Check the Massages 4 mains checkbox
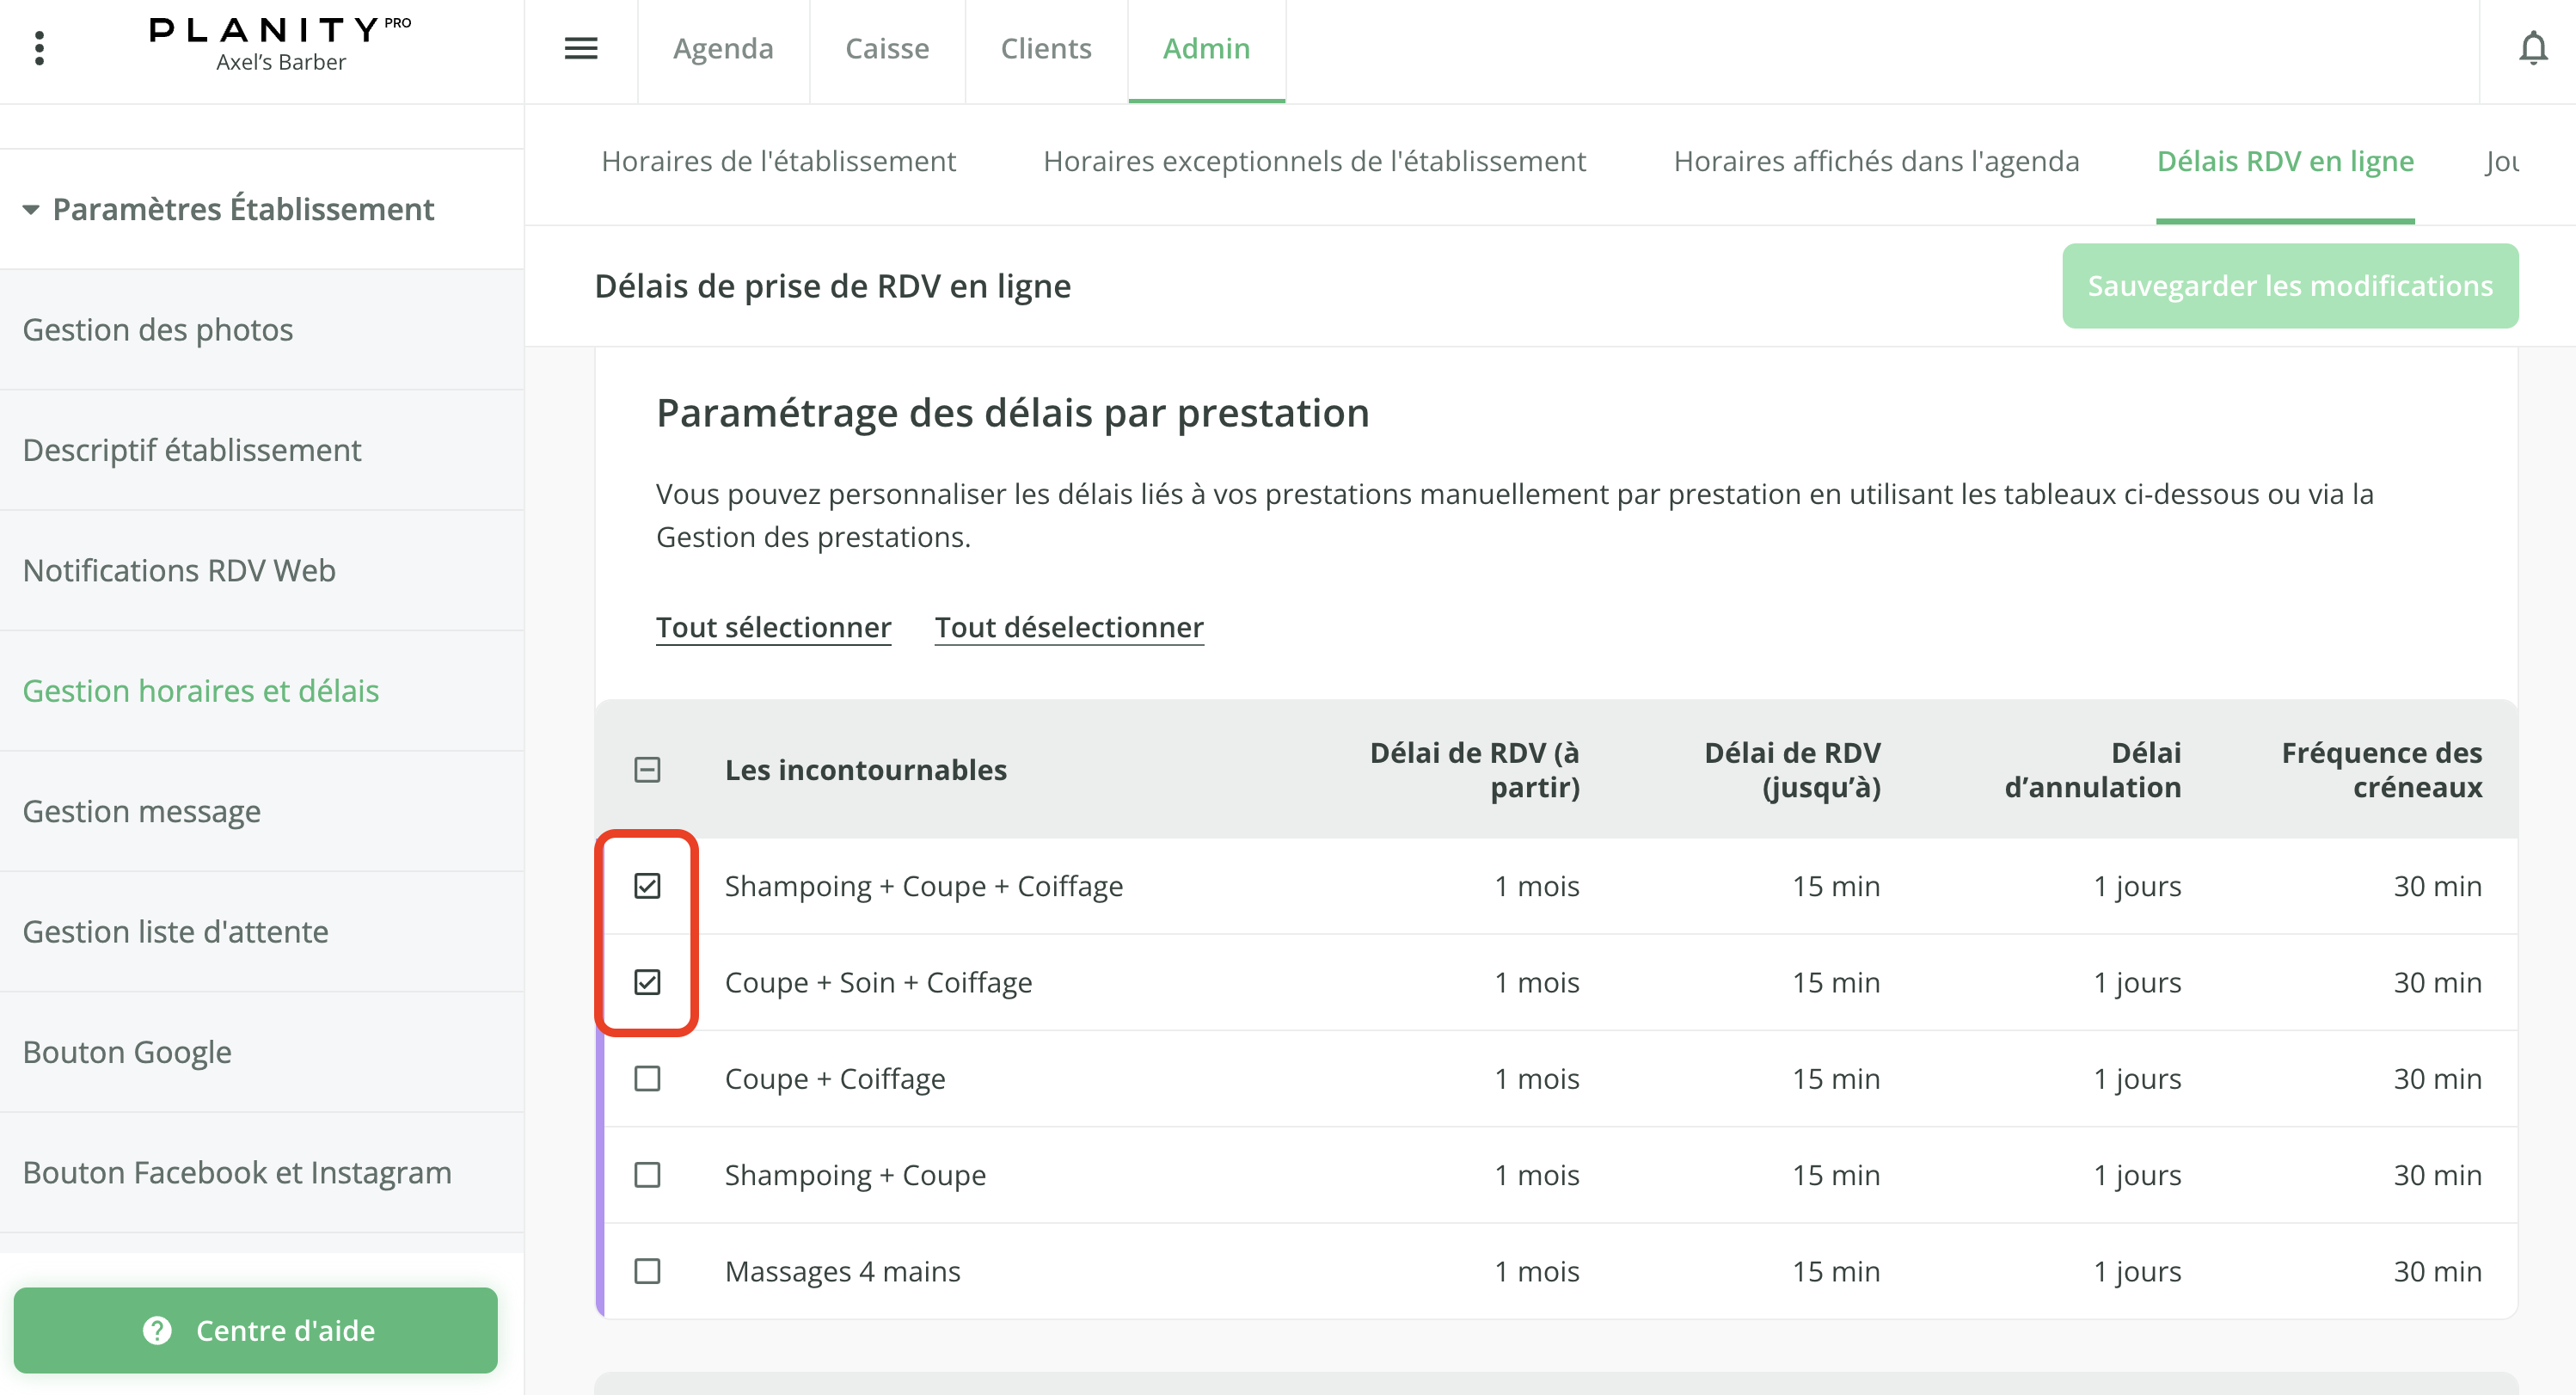2576x1395 pixels. 647,1271
